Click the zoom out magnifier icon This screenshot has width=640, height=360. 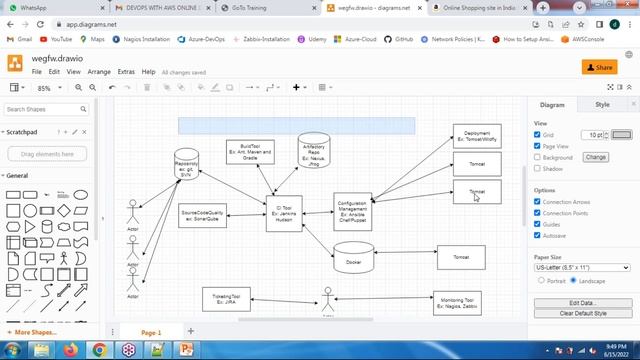[x=93, y=87]
